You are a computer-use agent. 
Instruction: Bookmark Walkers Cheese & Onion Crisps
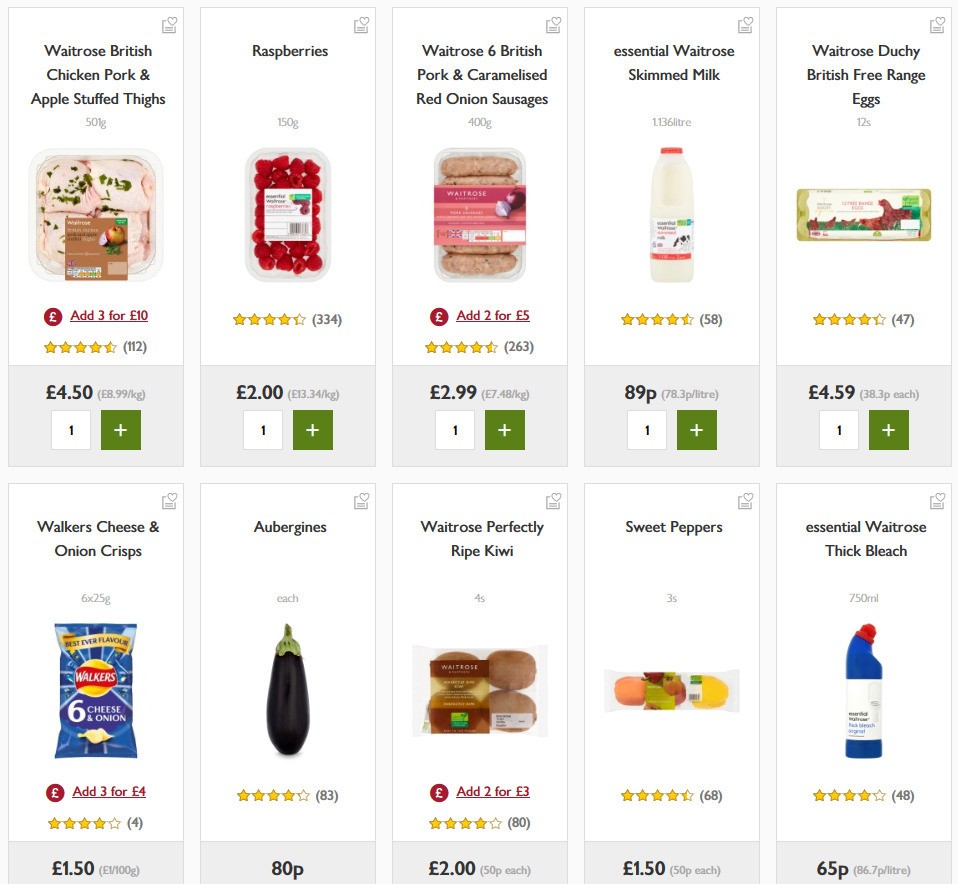169,500
